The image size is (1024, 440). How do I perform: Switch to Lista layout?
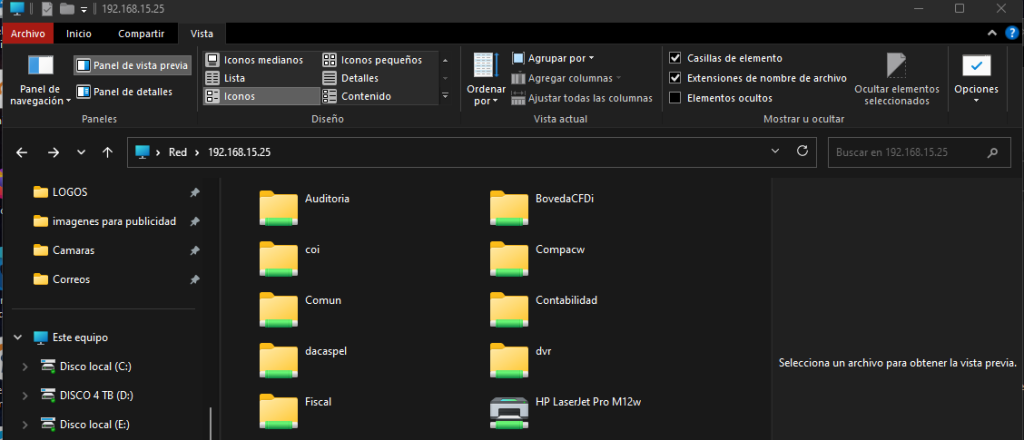point(225,78)
